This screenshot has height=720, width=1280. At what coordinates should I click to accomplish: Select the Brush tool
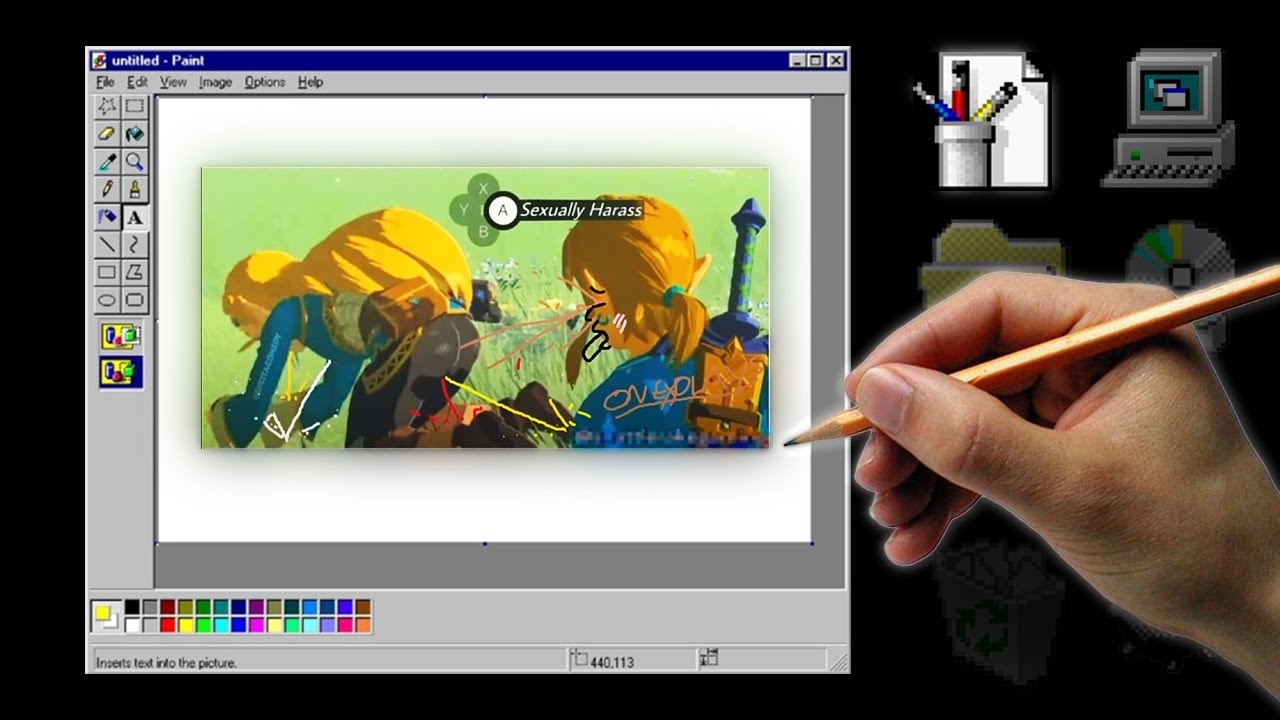click(134, 189)
